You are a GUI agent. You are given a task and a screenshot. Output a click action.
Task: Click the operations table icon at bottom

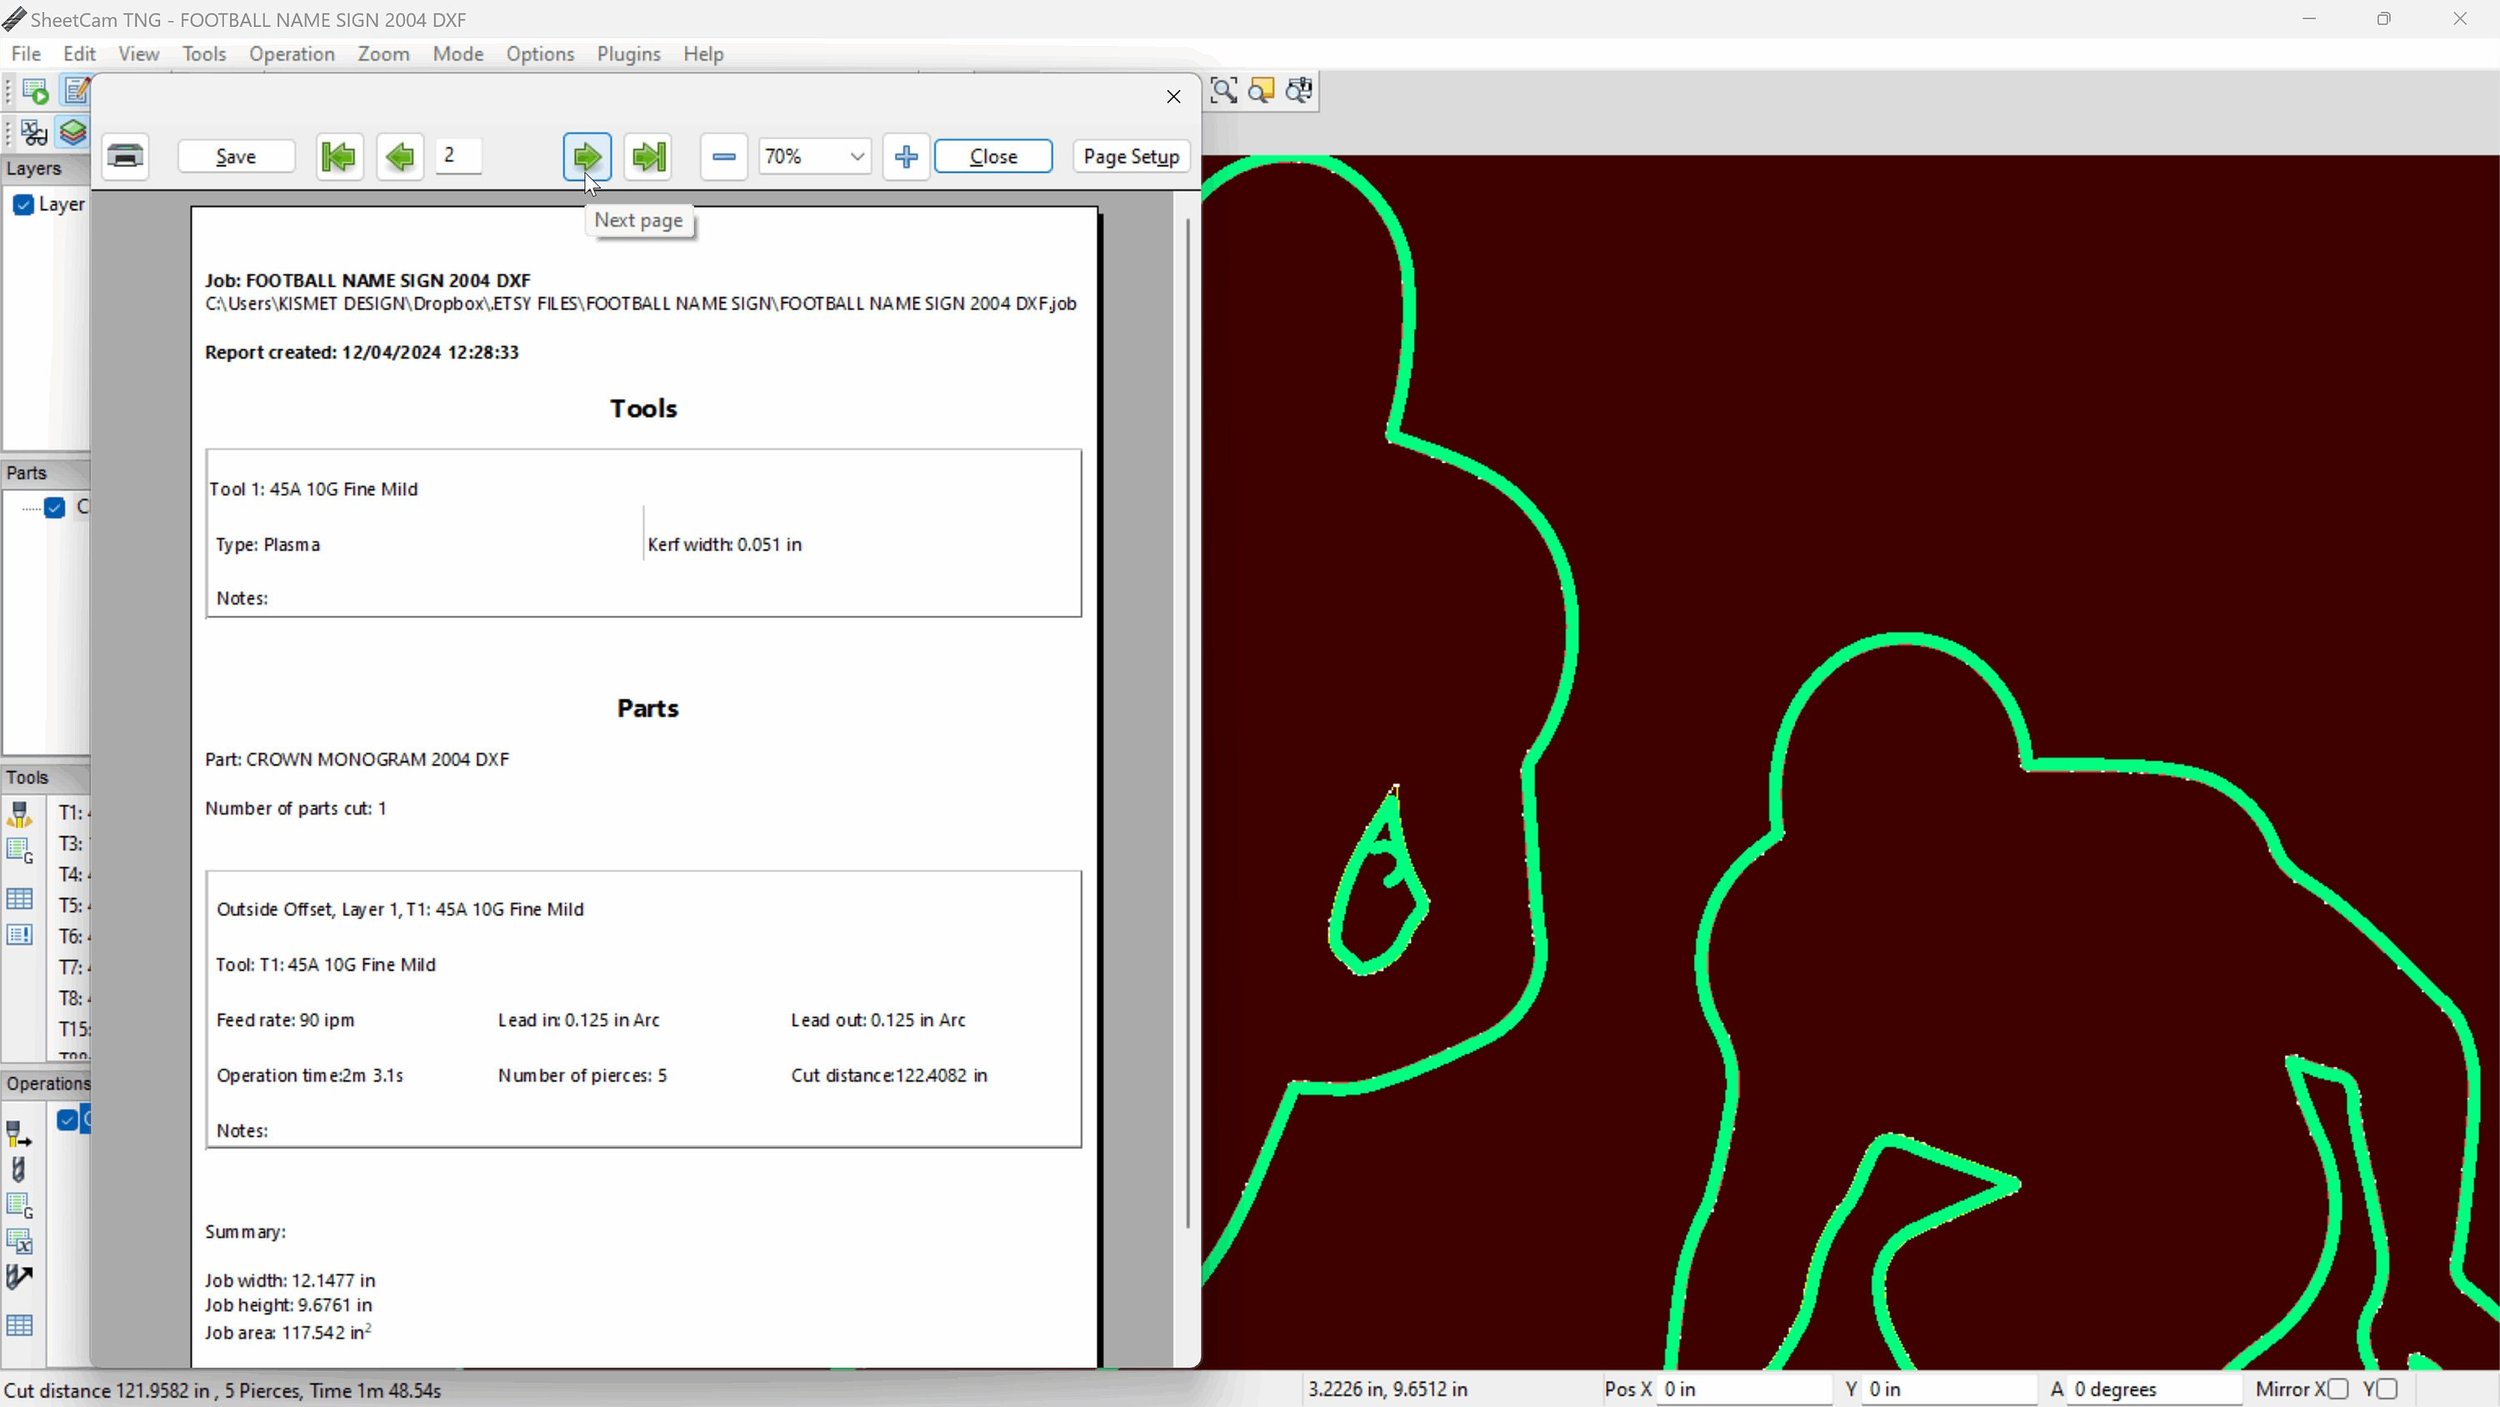pyautogui.click(x=19, y=1325)
